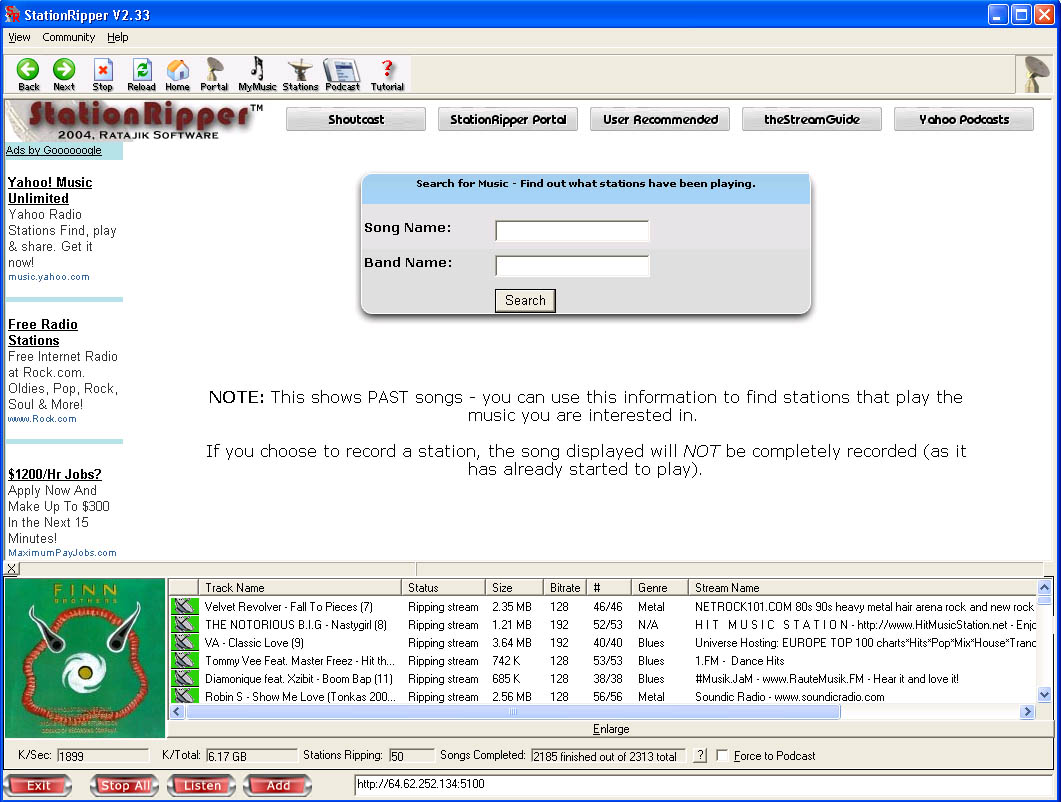
Task: Open the Yahoo Podcasts tab
Action: [x=964, y=119]
